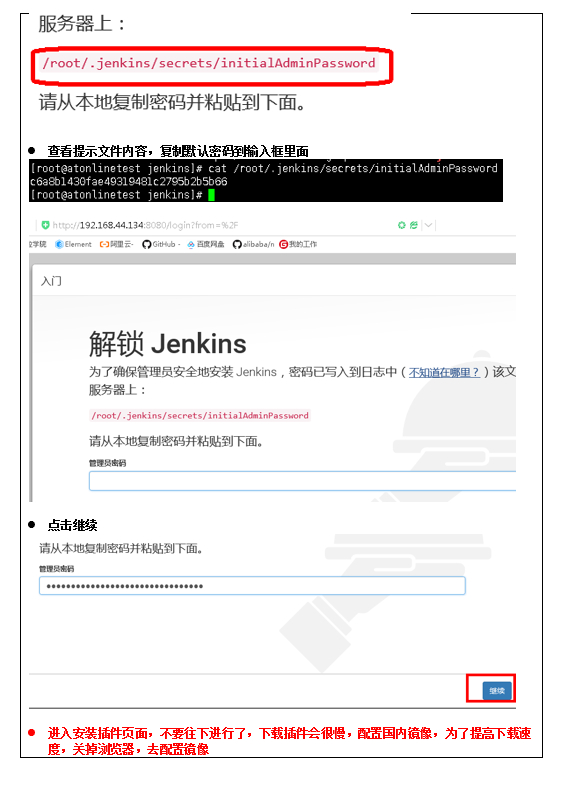Viewport: 572px width, 793px height.
Task: Click the green security shield icon in address bar
Action: [x=46, y=225]
